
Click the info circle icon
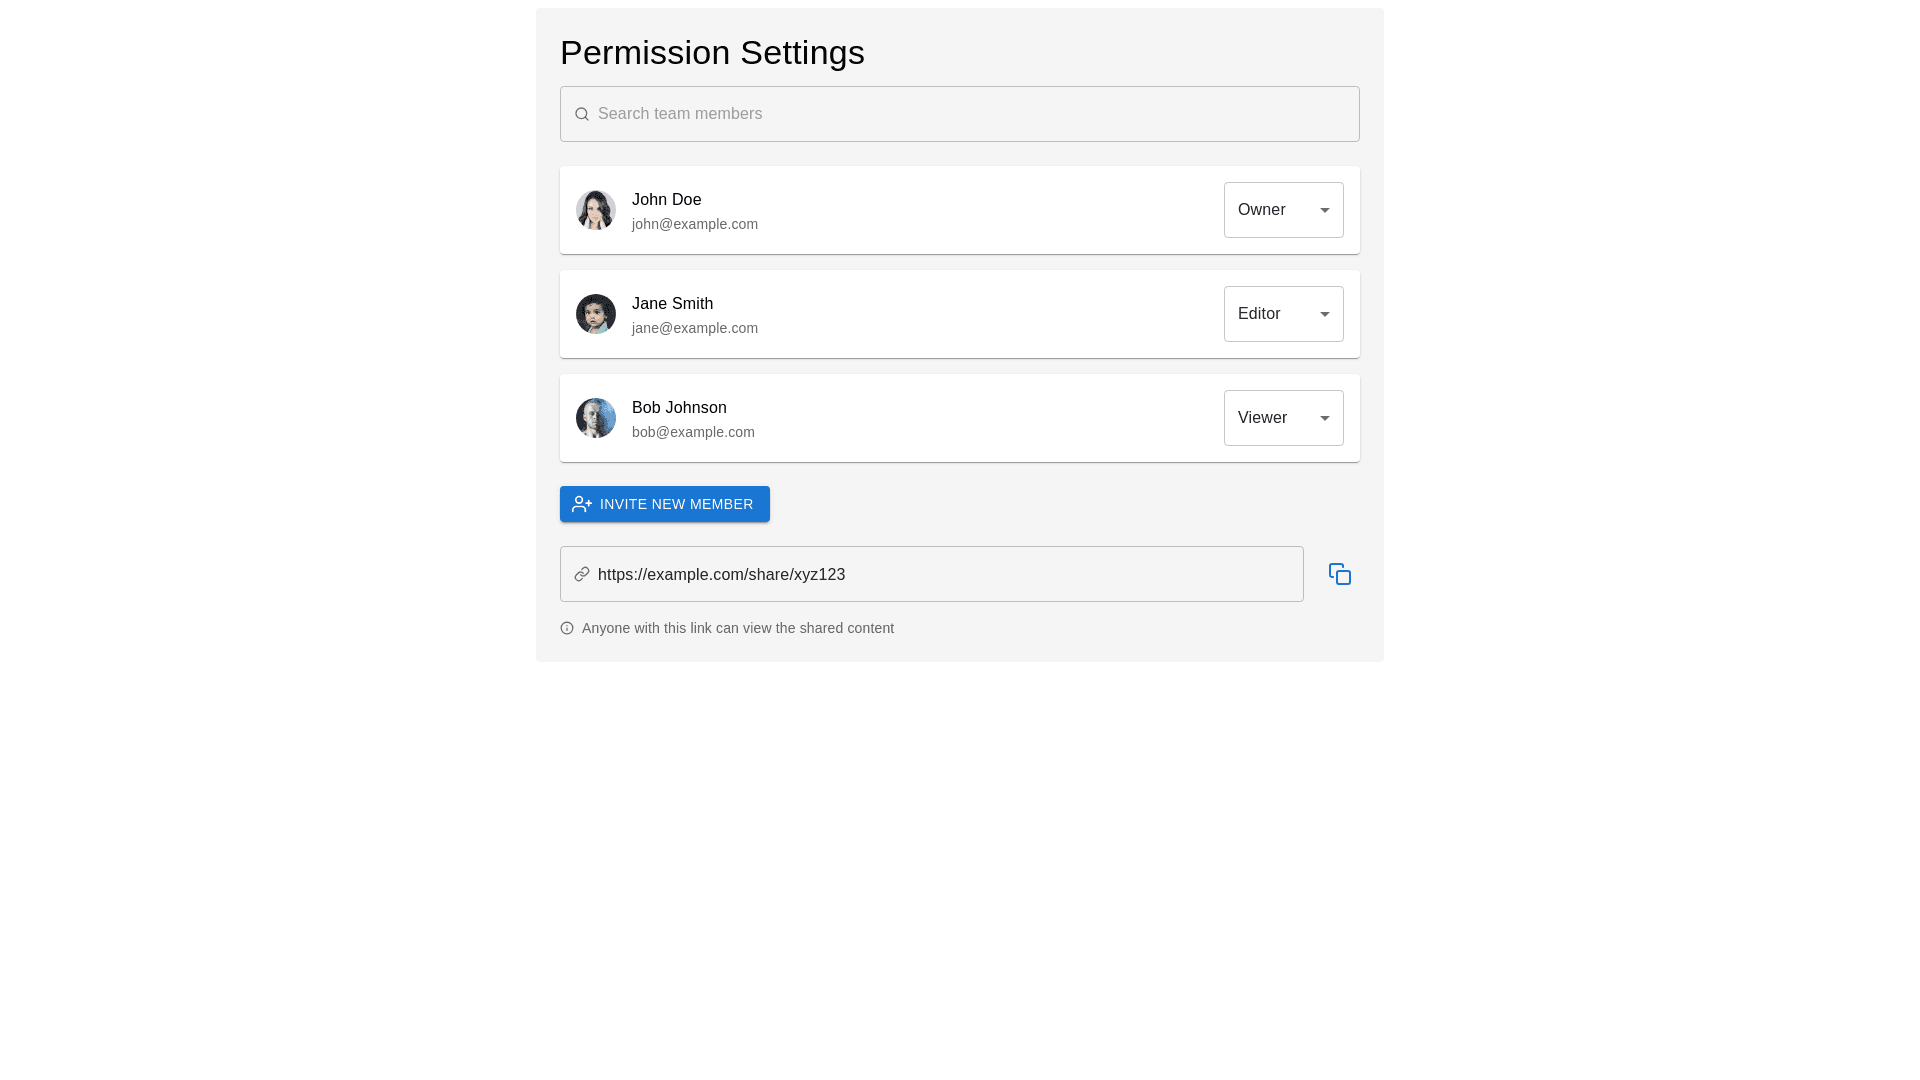(567, 628)
